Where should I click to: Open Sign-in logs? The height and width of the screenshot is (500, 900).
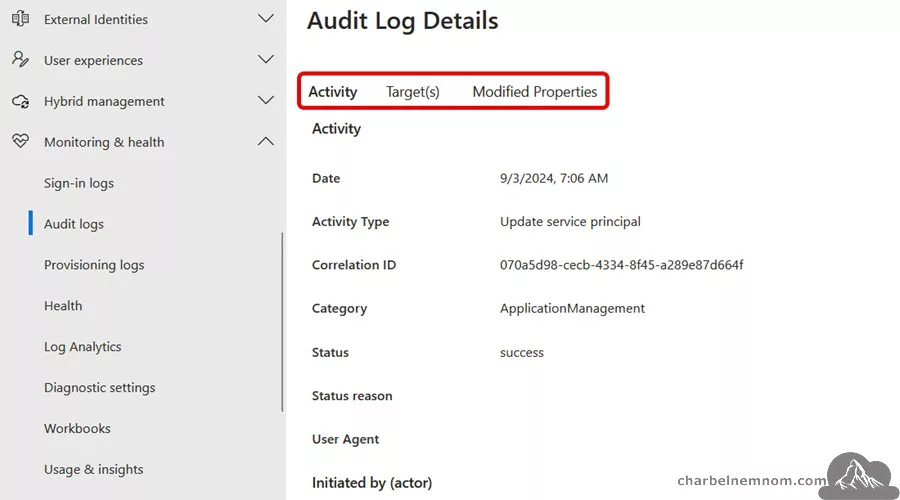point(79,183)
